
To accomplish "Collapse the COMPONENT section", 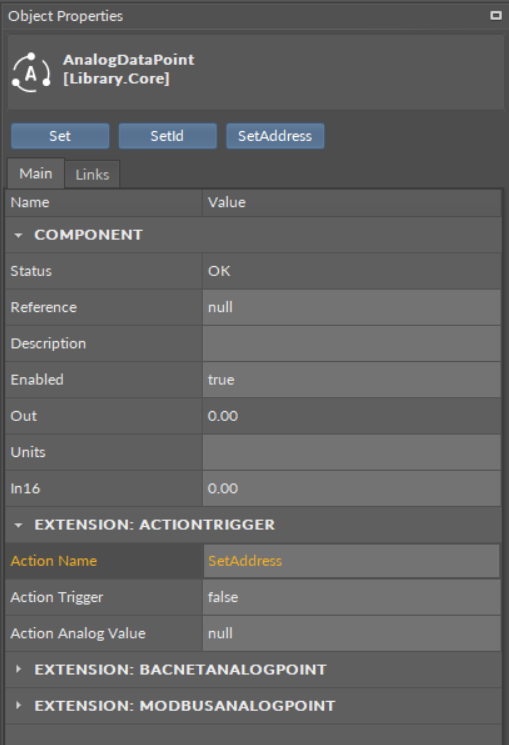I will [x=18, y=235].
